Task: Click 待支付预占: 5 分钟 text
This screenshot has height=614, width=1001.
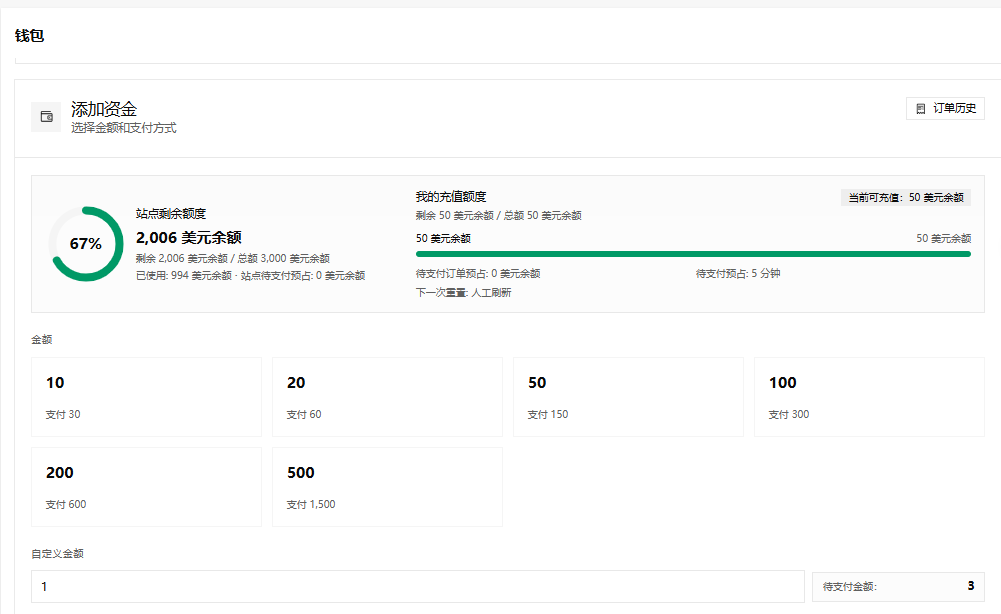Action: [738, 274]
